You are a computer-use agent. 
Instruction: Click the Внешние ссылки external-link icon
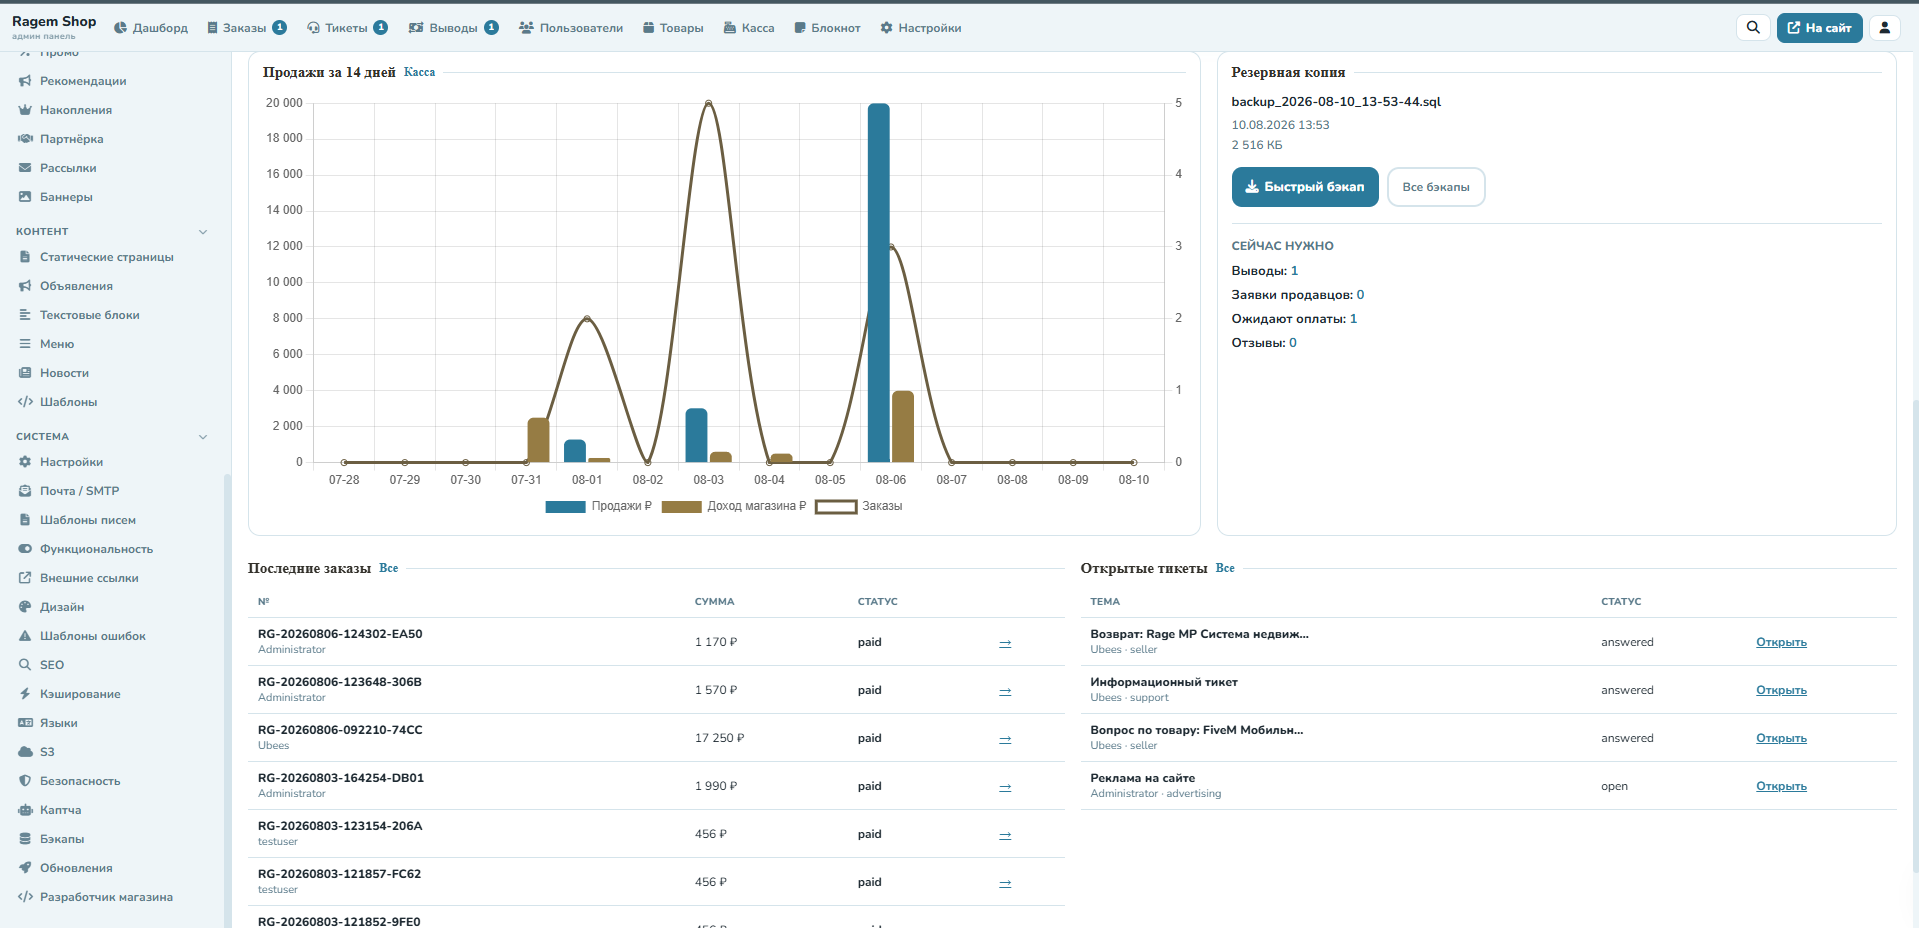pos(25,578)
